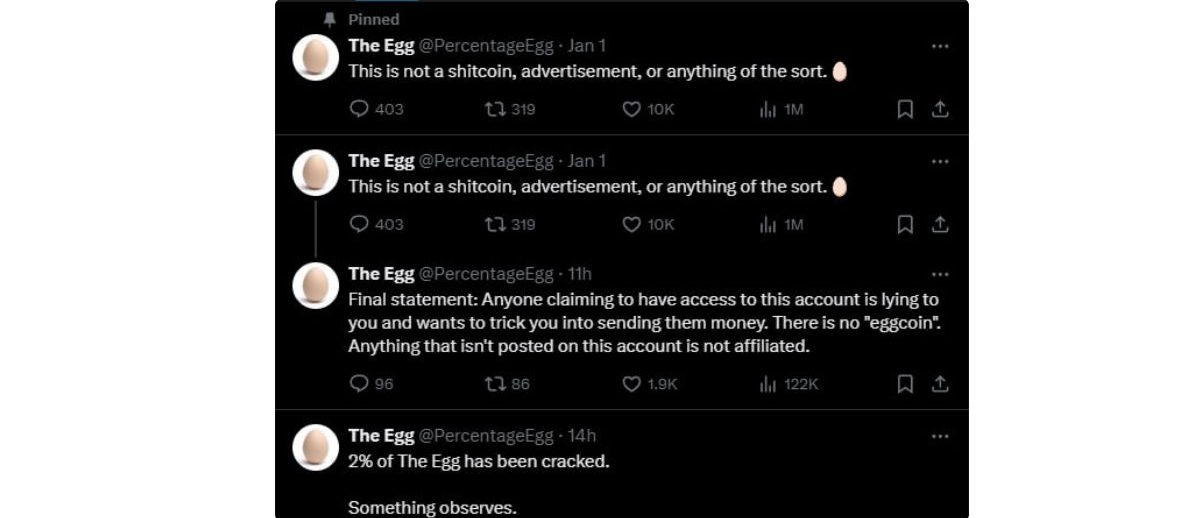View analytics of pinned 1M views tweet
Image resolution: width=1200 pixels, height=518 pixels.
click(768, 110)
